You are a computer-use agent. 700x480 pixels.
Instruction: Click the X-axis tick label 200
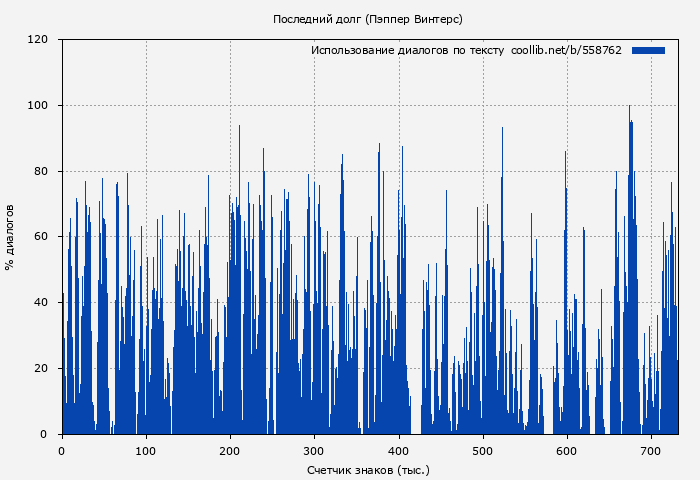[x=230, y=450]
